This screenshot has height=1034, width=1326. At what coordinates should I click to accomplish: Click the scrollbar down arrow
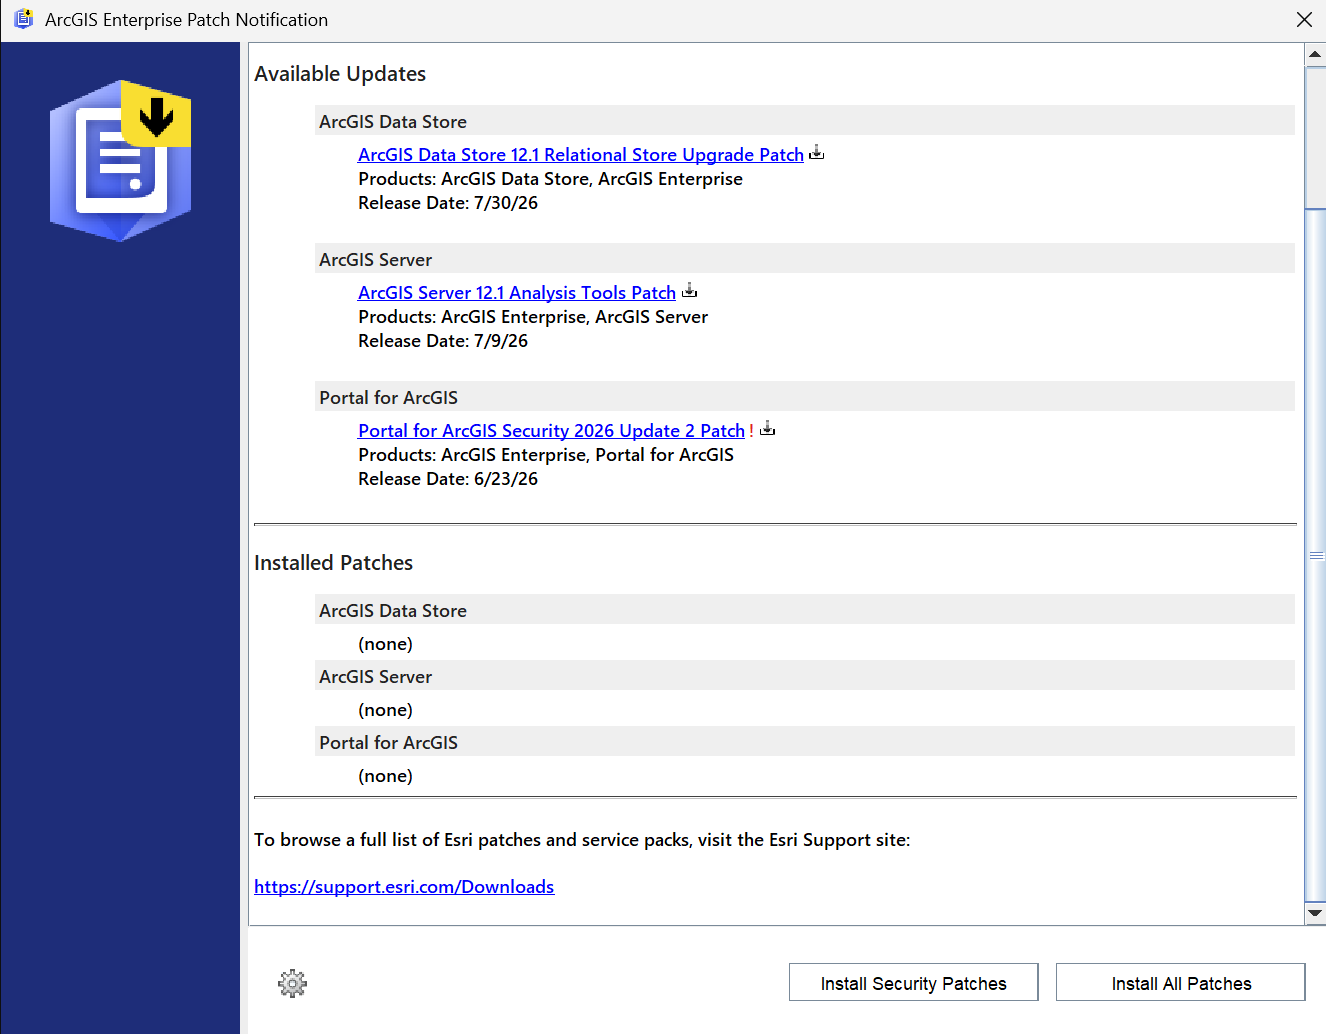(1316, 913)
